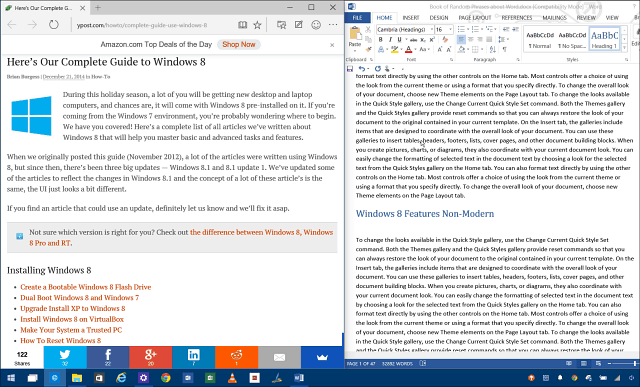The height and width of the screenshot is (387, 640).
Task: Click the yellow text highlight color button
Action: click(x=394, y=49)
